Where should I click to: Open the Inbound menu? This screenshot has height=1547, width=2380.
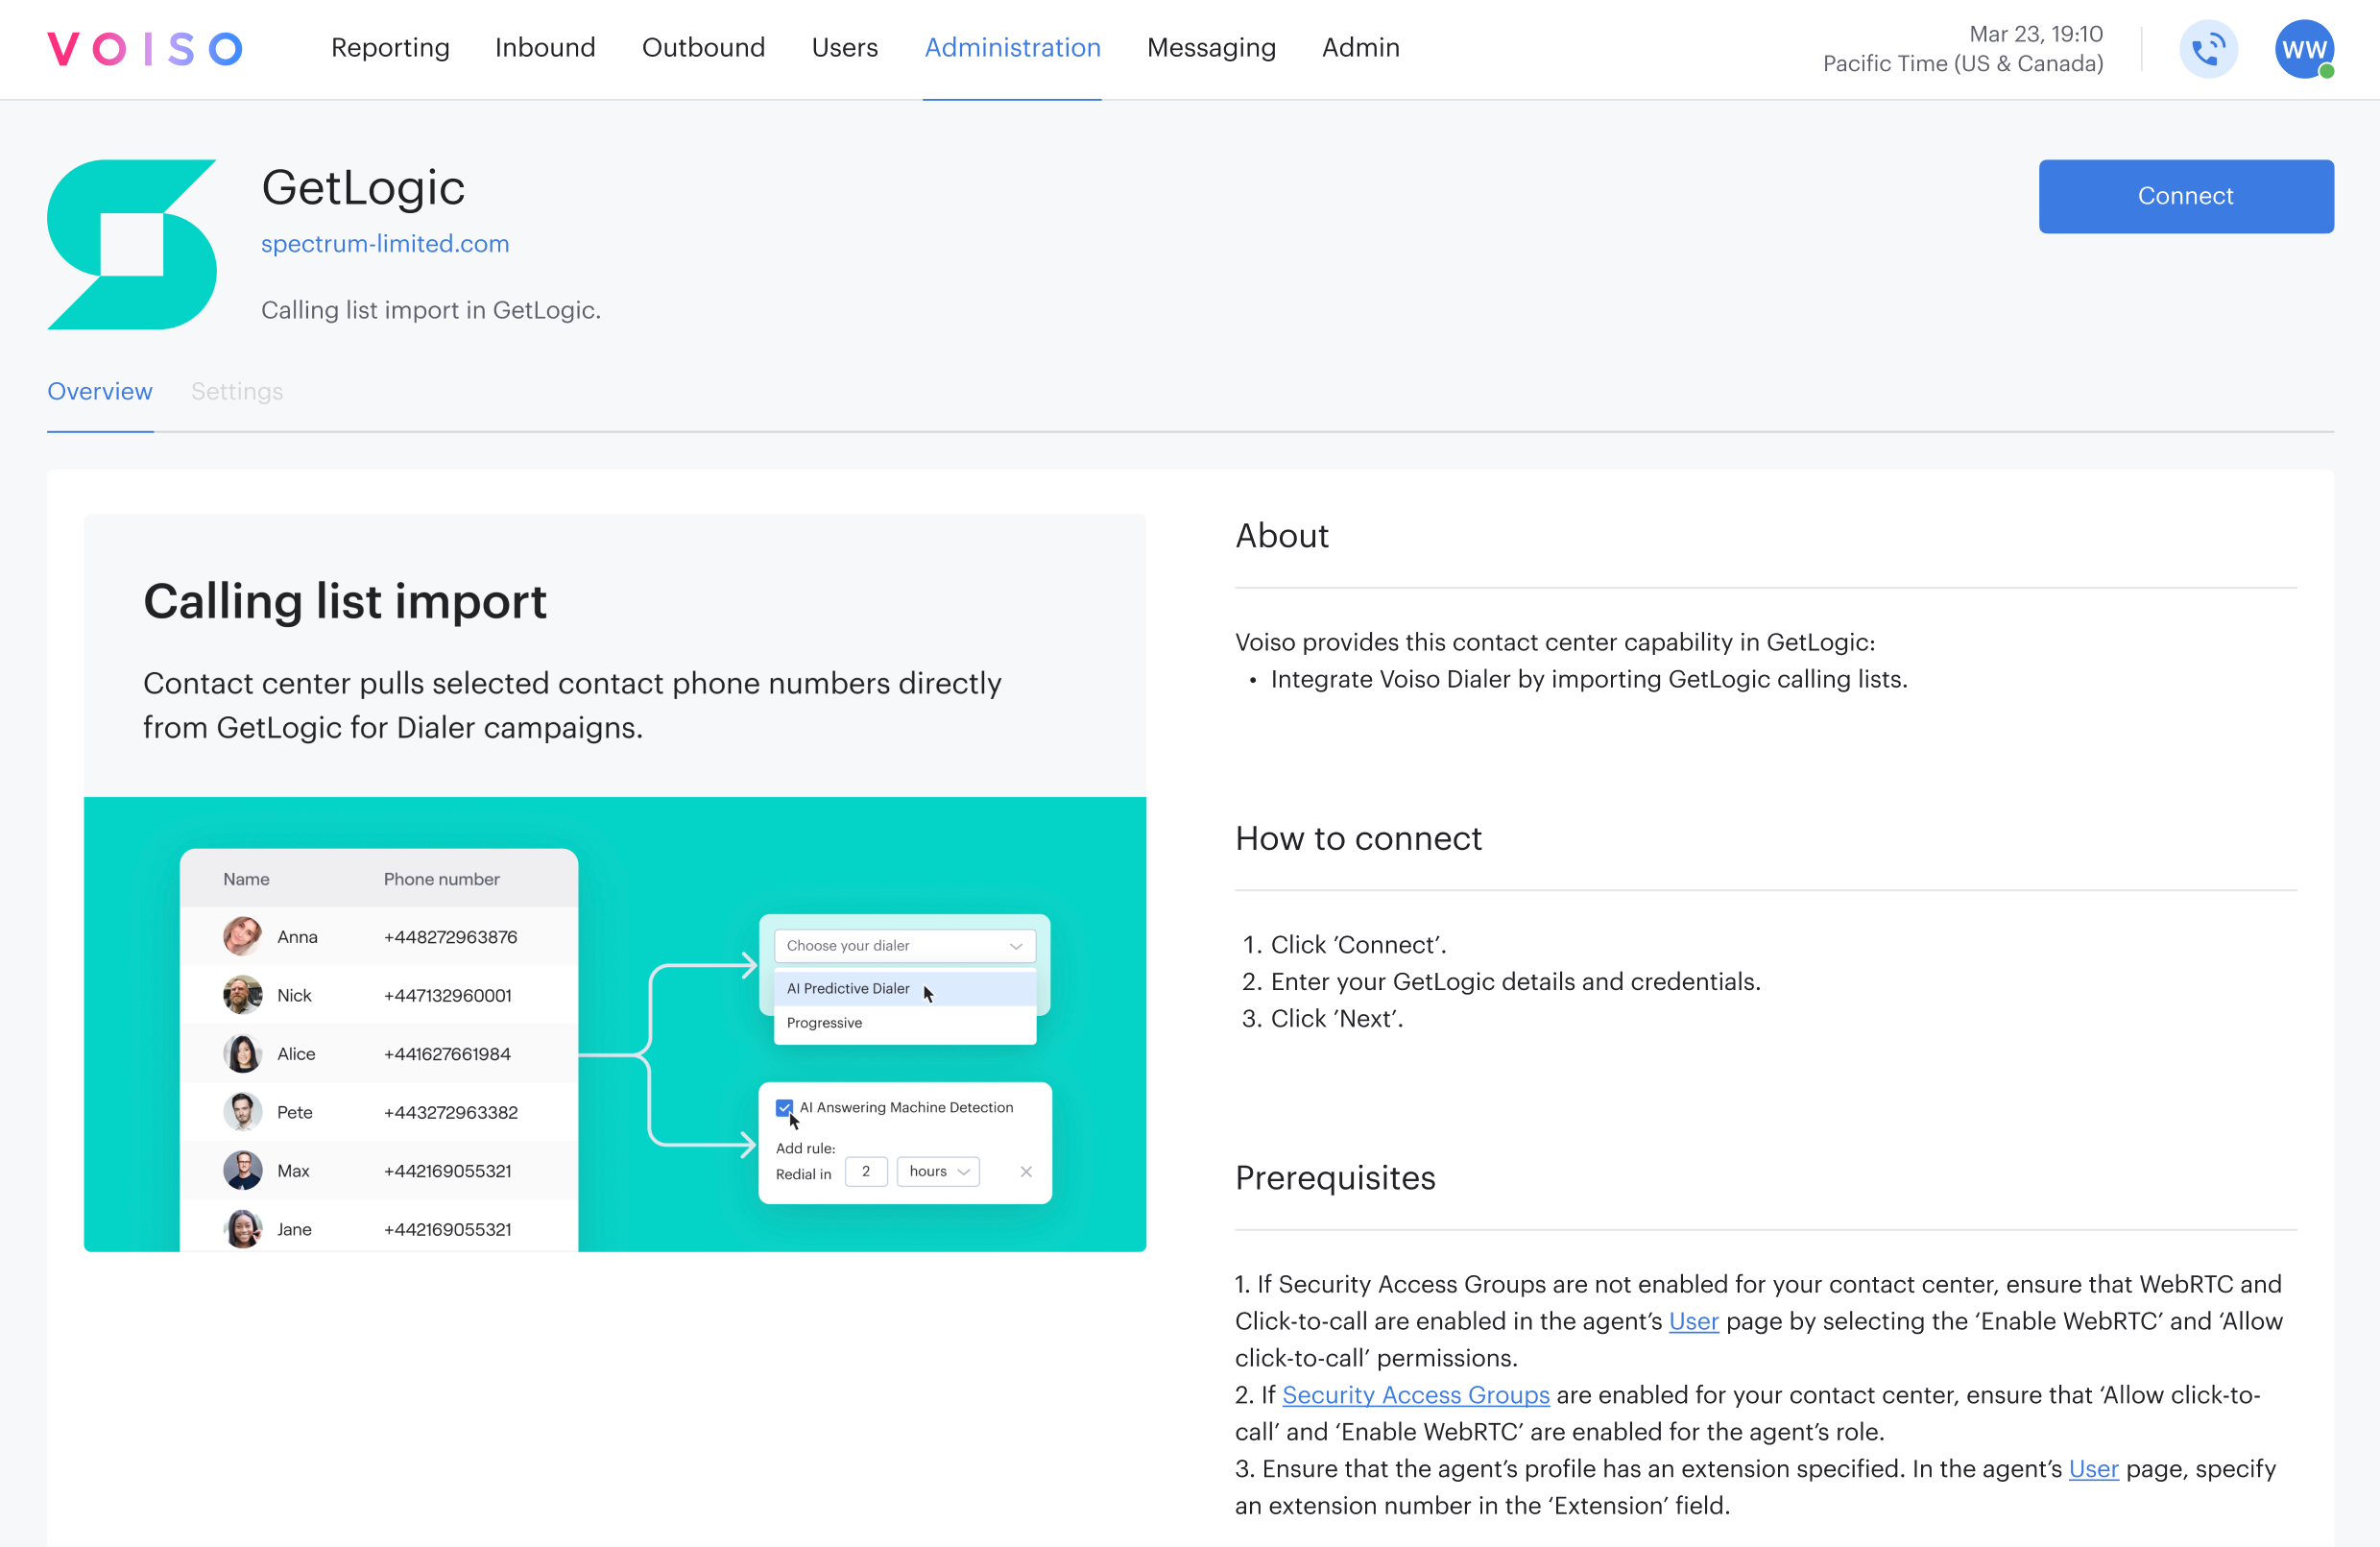pos(545,48)
